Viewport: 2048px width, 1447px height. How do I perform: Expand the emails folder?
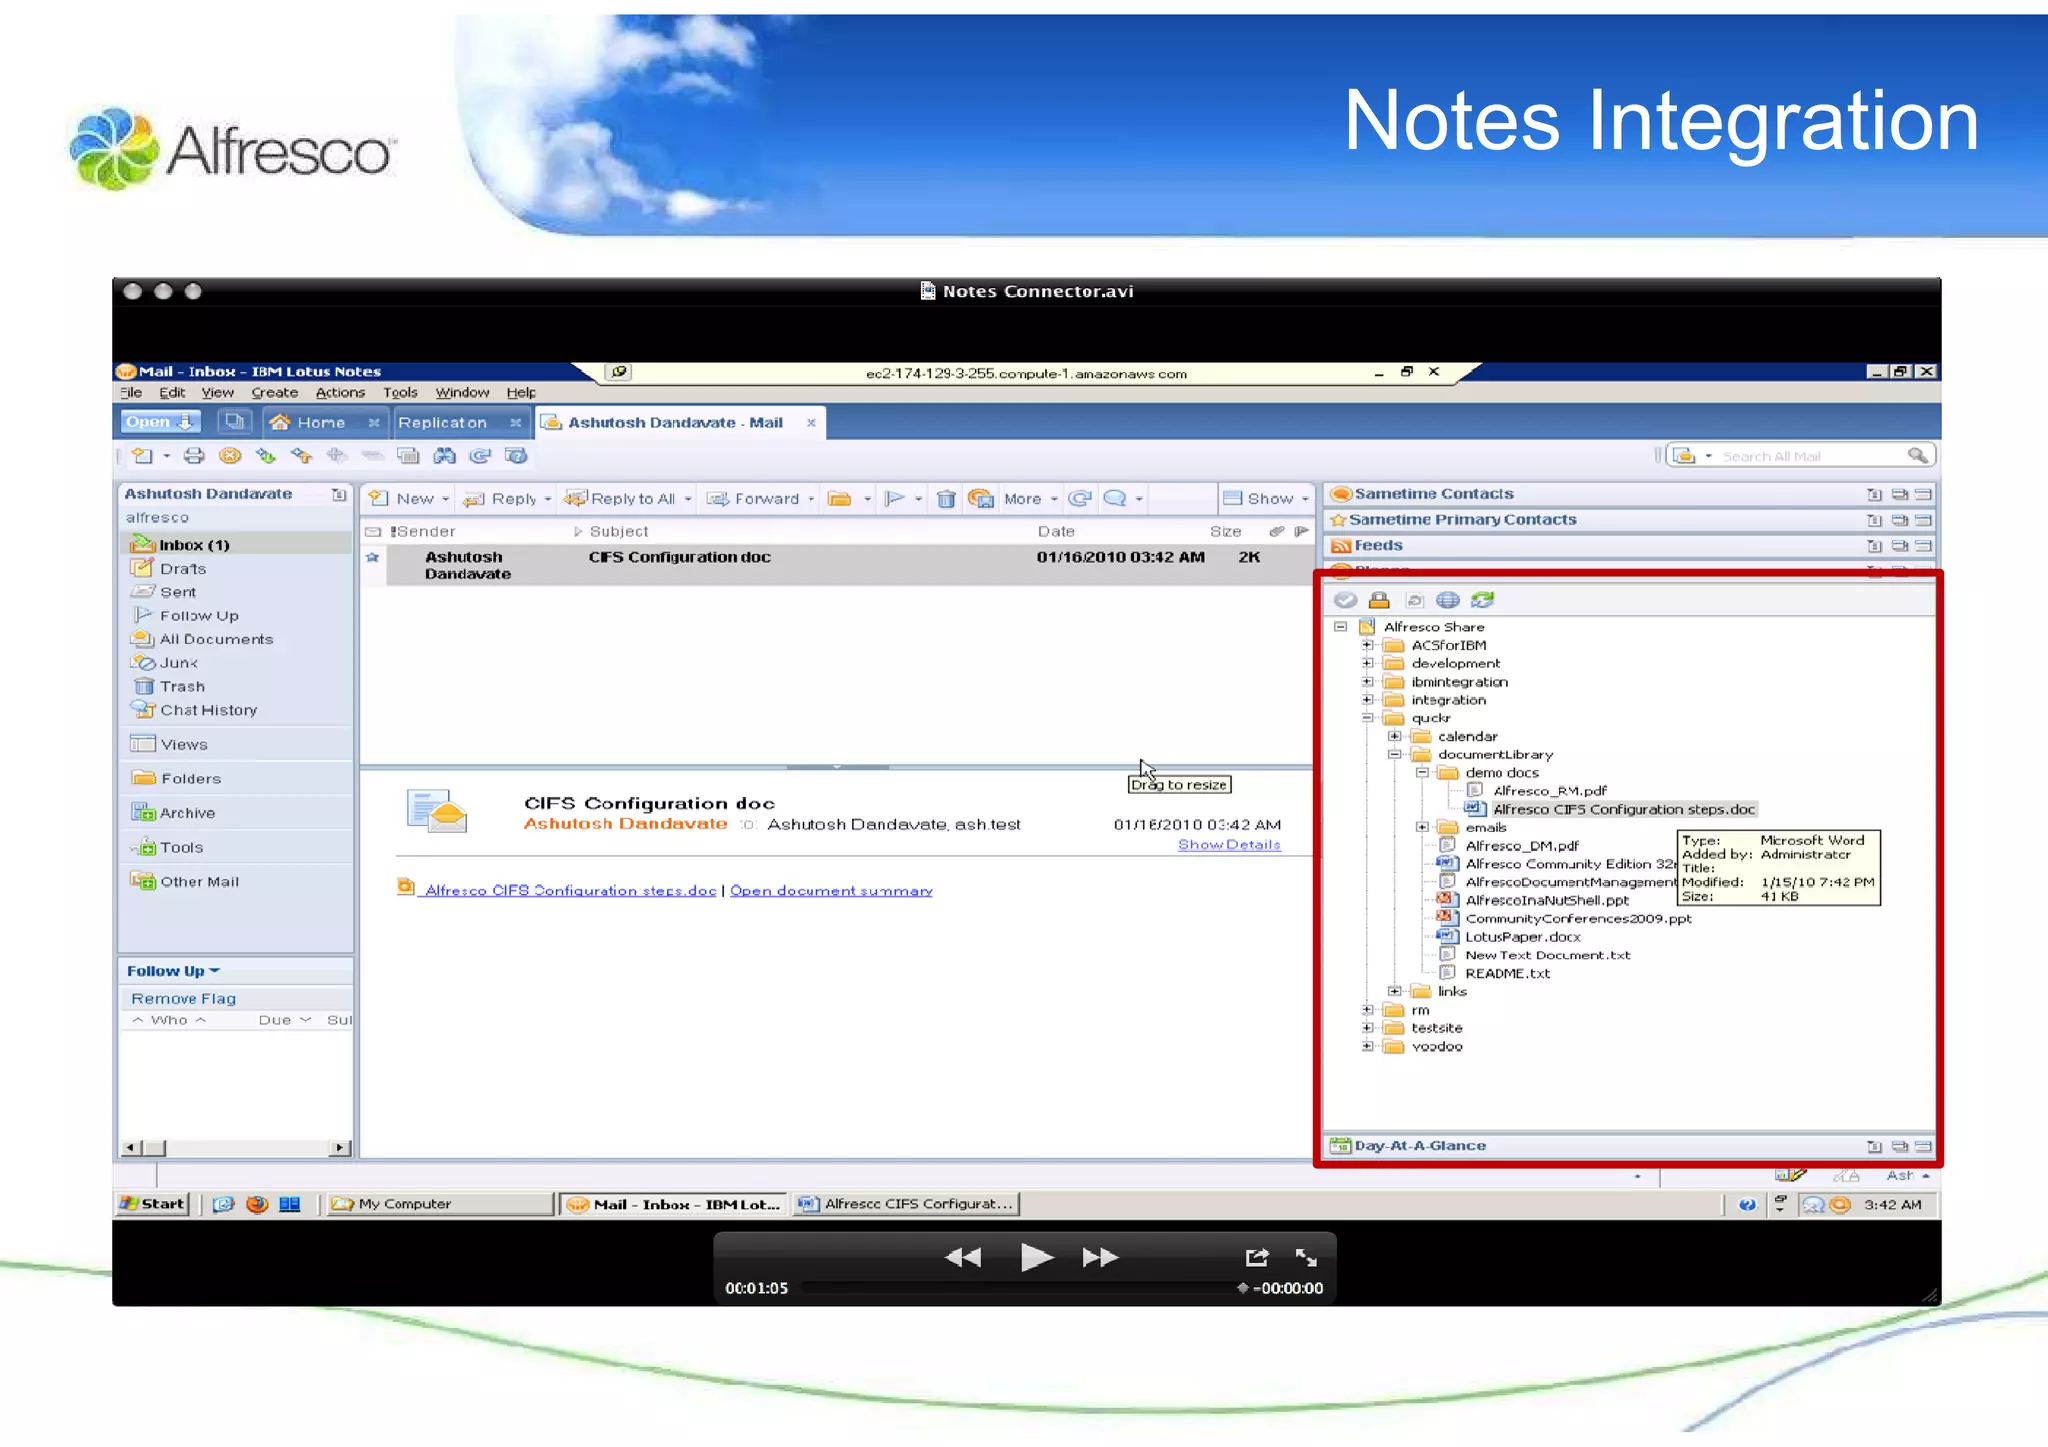1421,827
